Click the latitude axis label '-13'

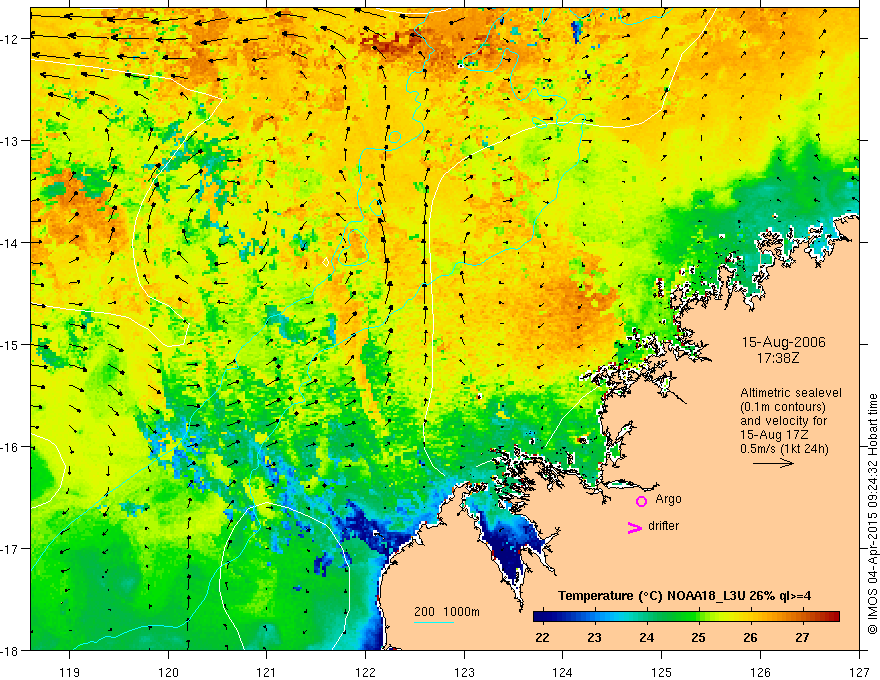tap(11, 141)
